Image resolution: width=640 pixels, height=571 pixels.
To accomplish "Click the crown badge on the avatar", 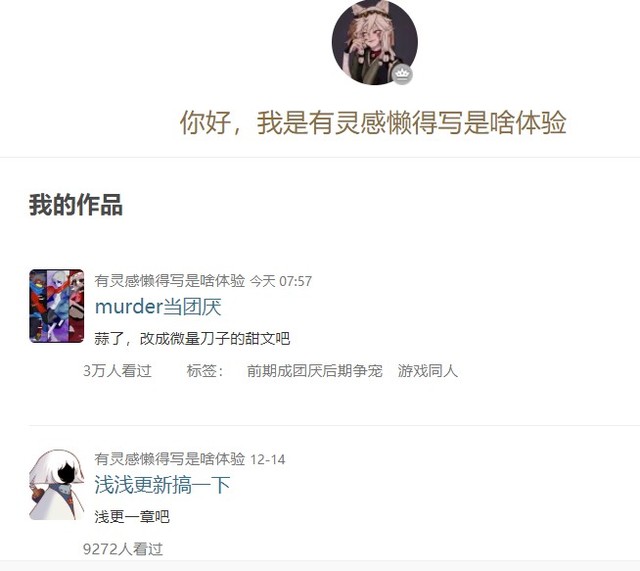I will [402, 74].
